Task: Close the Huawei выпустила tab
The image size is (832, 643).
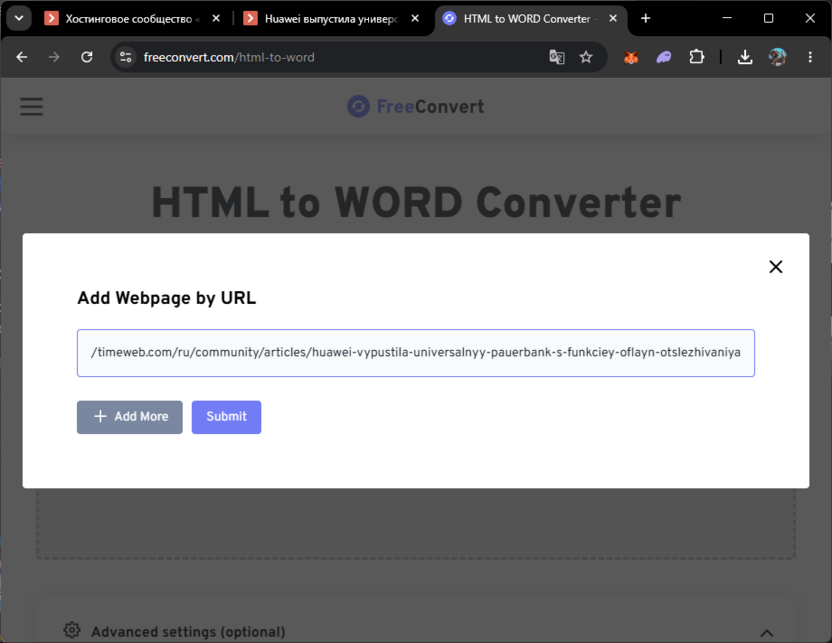Action: click(415, 19)
